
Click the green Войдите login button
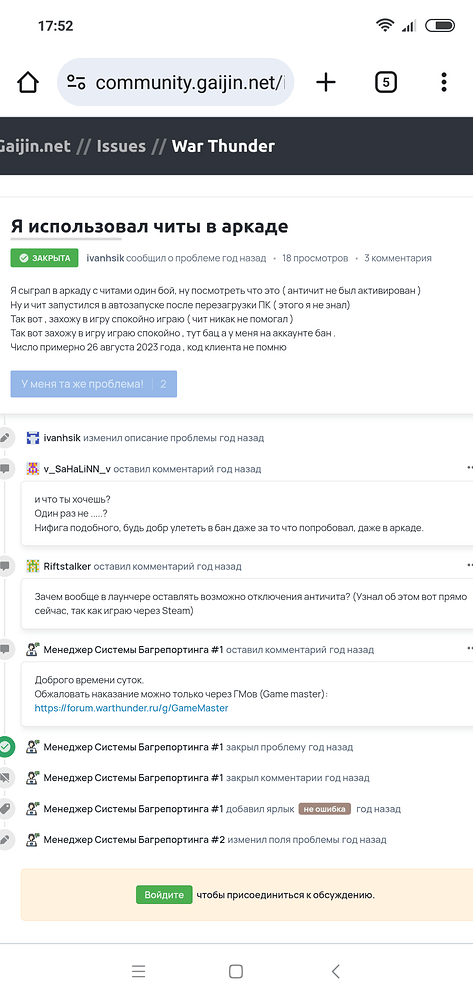164,895
